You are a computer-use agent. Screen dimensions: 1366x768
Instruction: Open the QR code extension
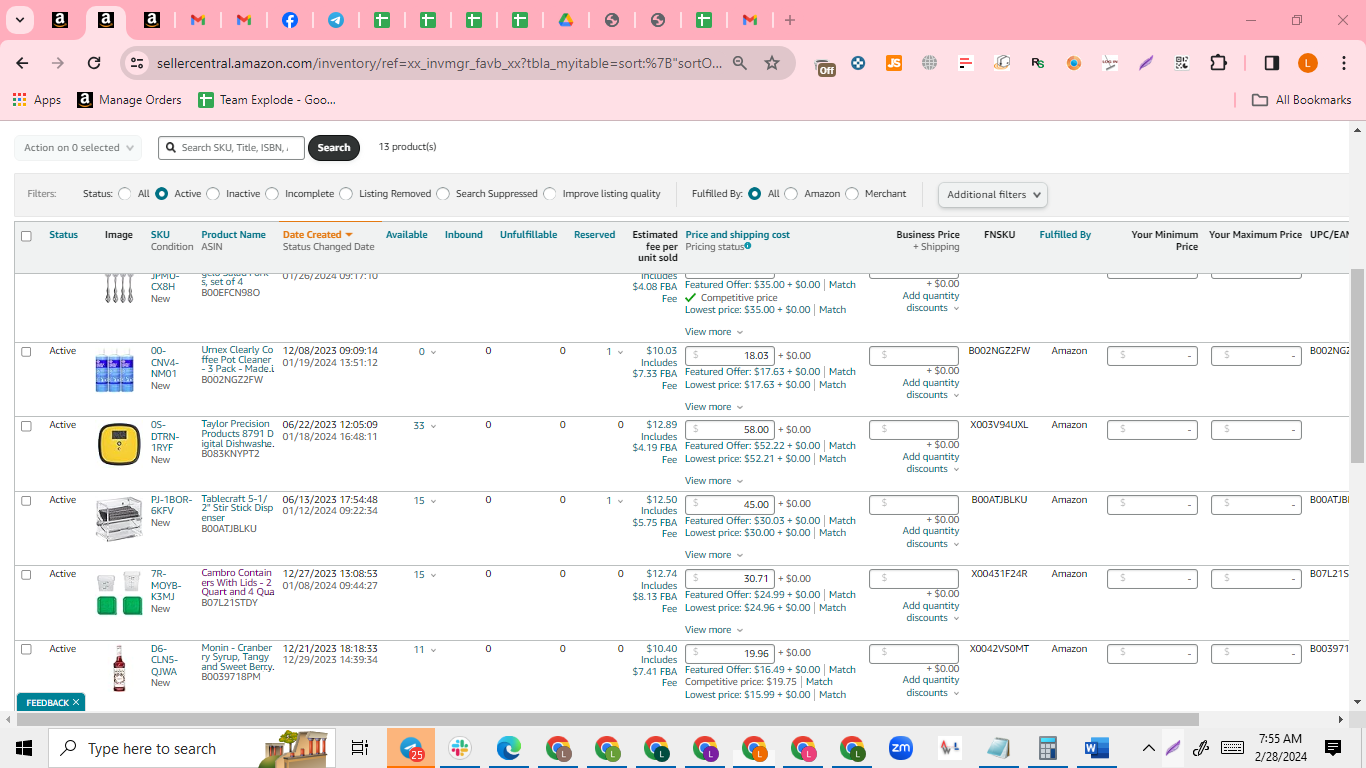click(x=1182, y=63)
